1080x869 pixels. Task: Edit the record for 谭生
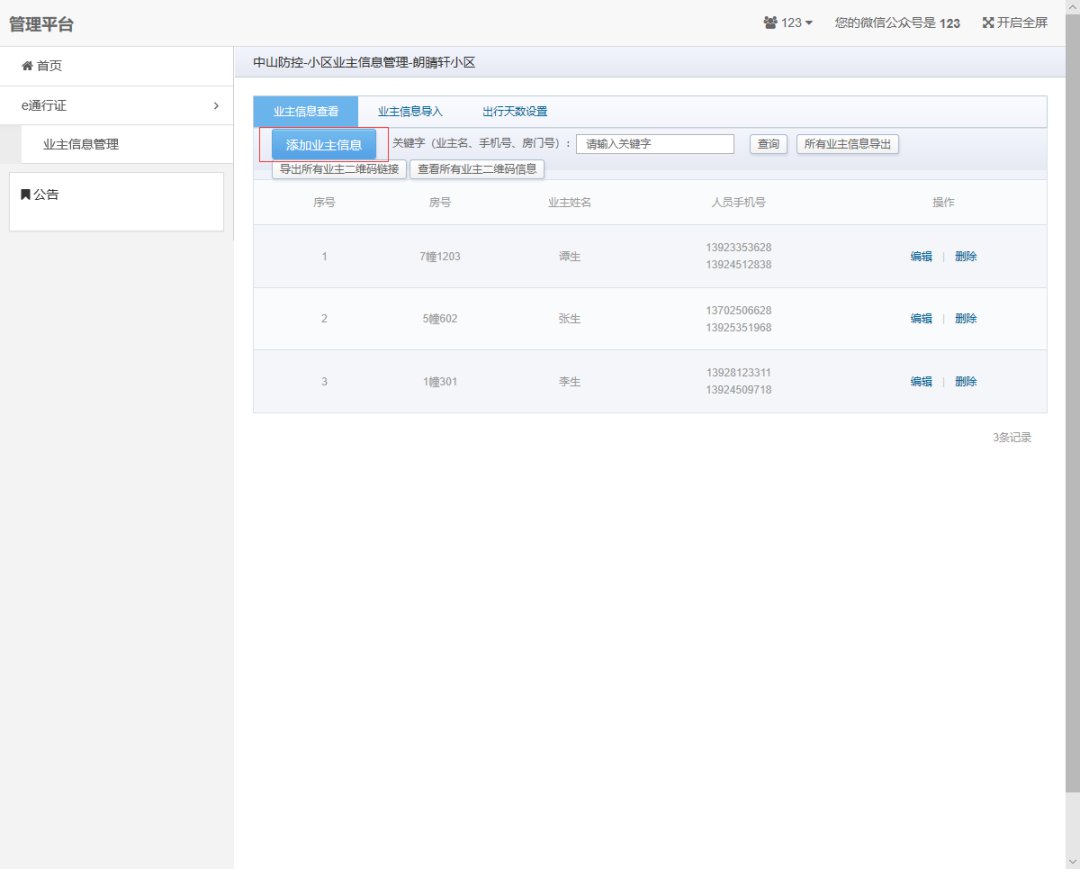pos(920,256)
